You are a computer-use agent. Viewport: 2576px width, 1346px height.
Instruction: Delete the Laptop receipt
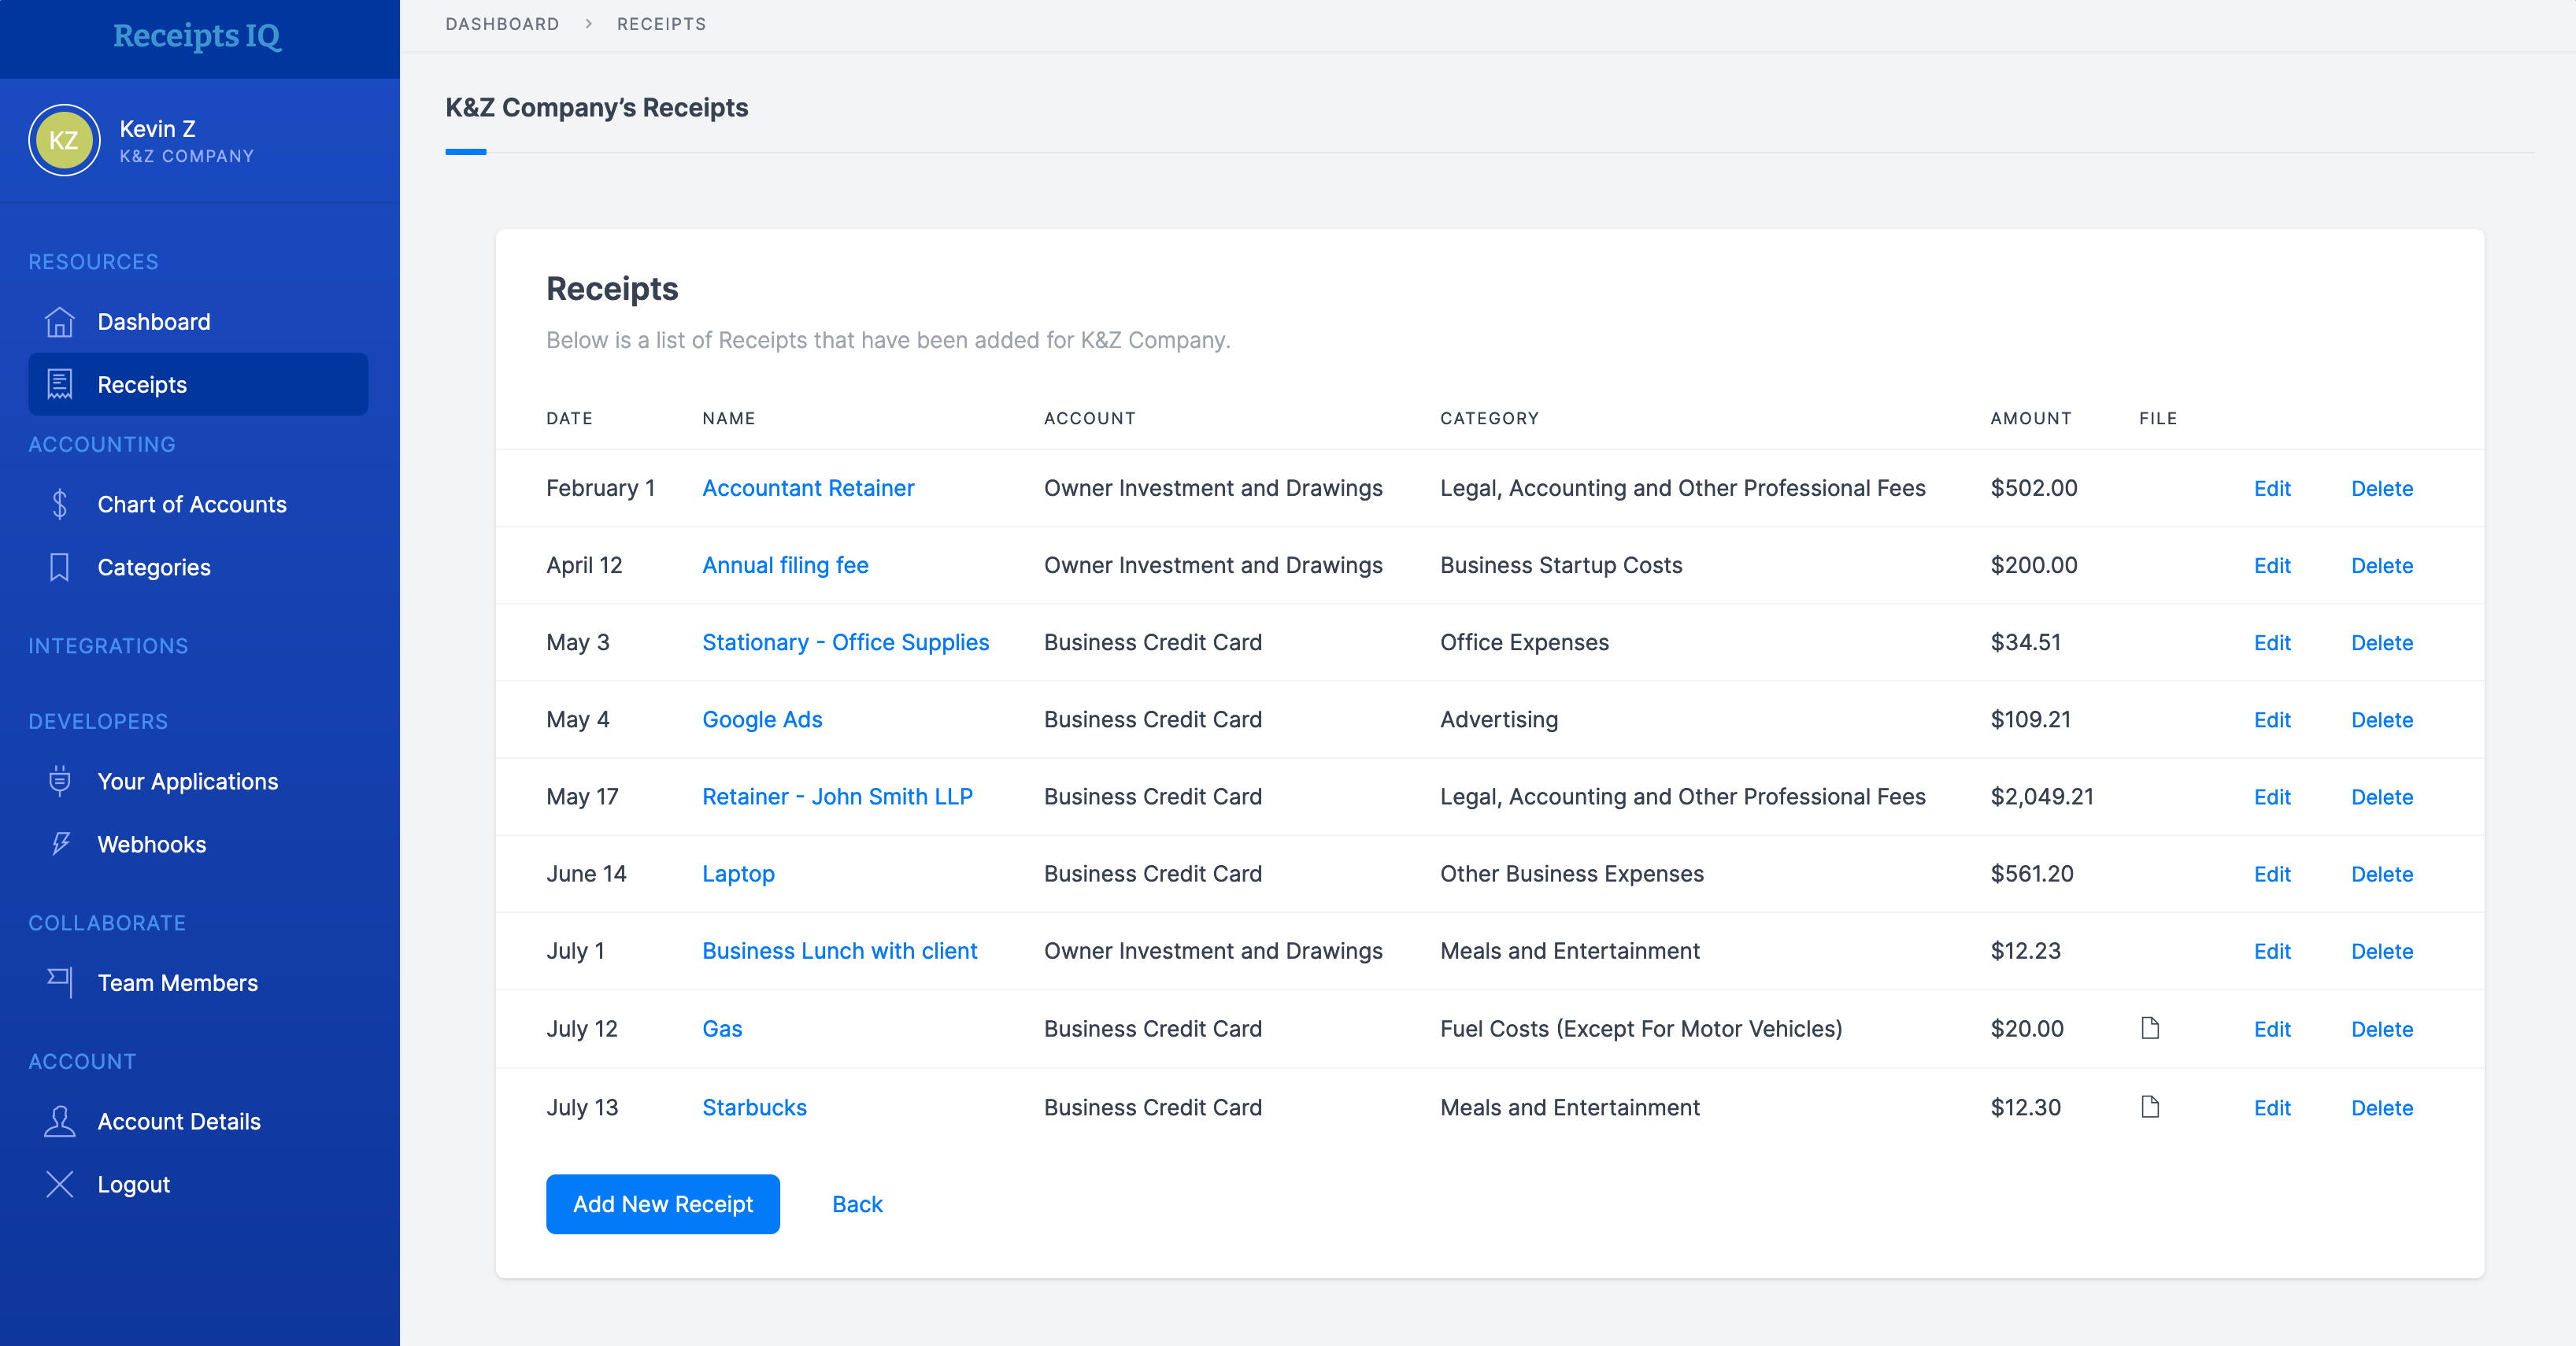click(x=2381, y=874)
